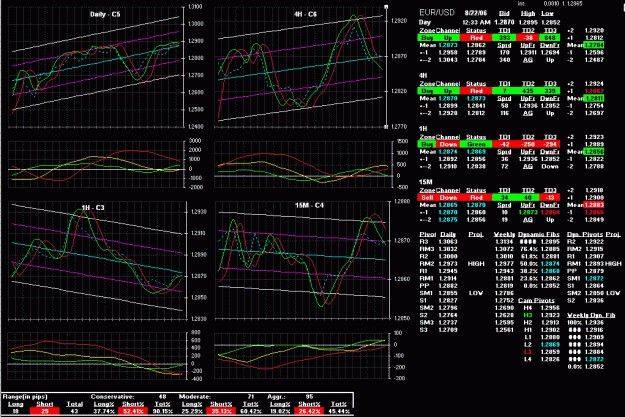Click the Daily - C5 chart title
The width and height of the screenshot is (625, 417).
pos(105,14)
